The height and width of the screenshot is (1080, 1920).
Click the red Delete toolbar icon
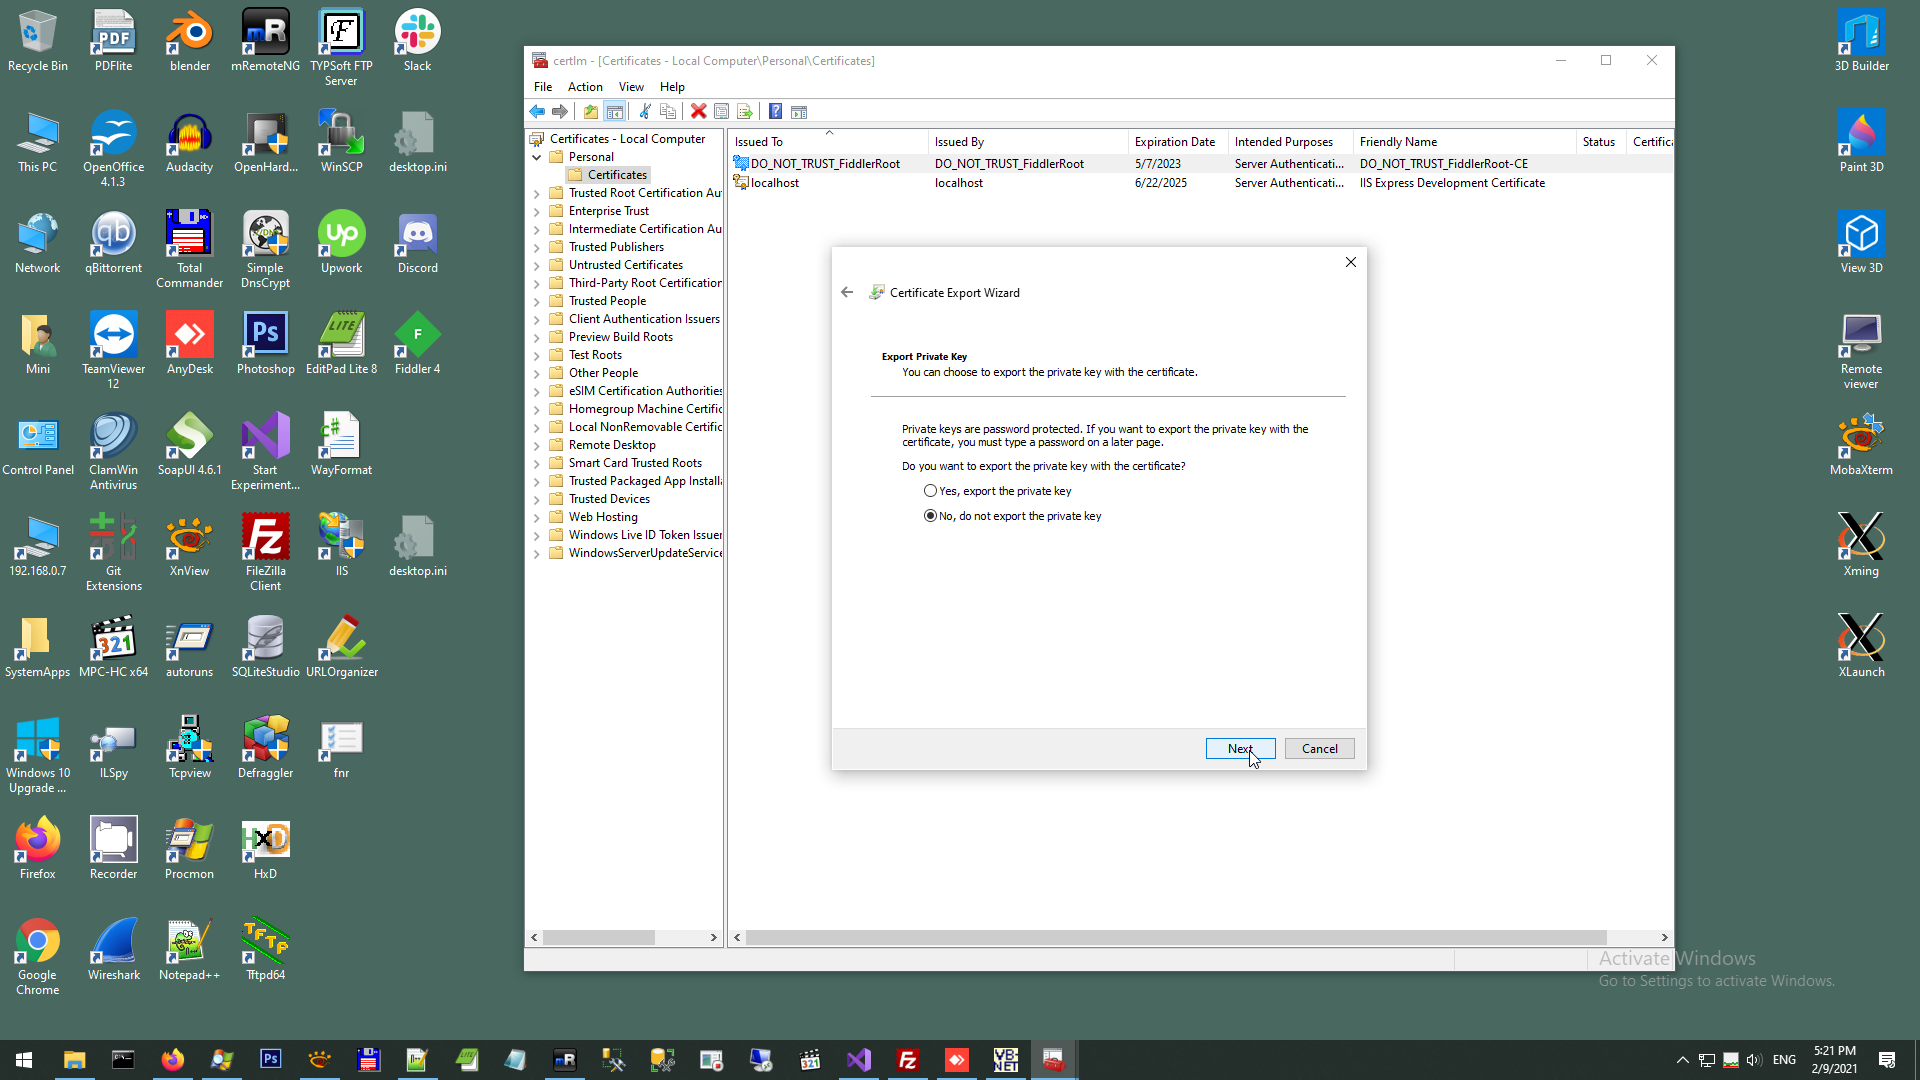699,112
